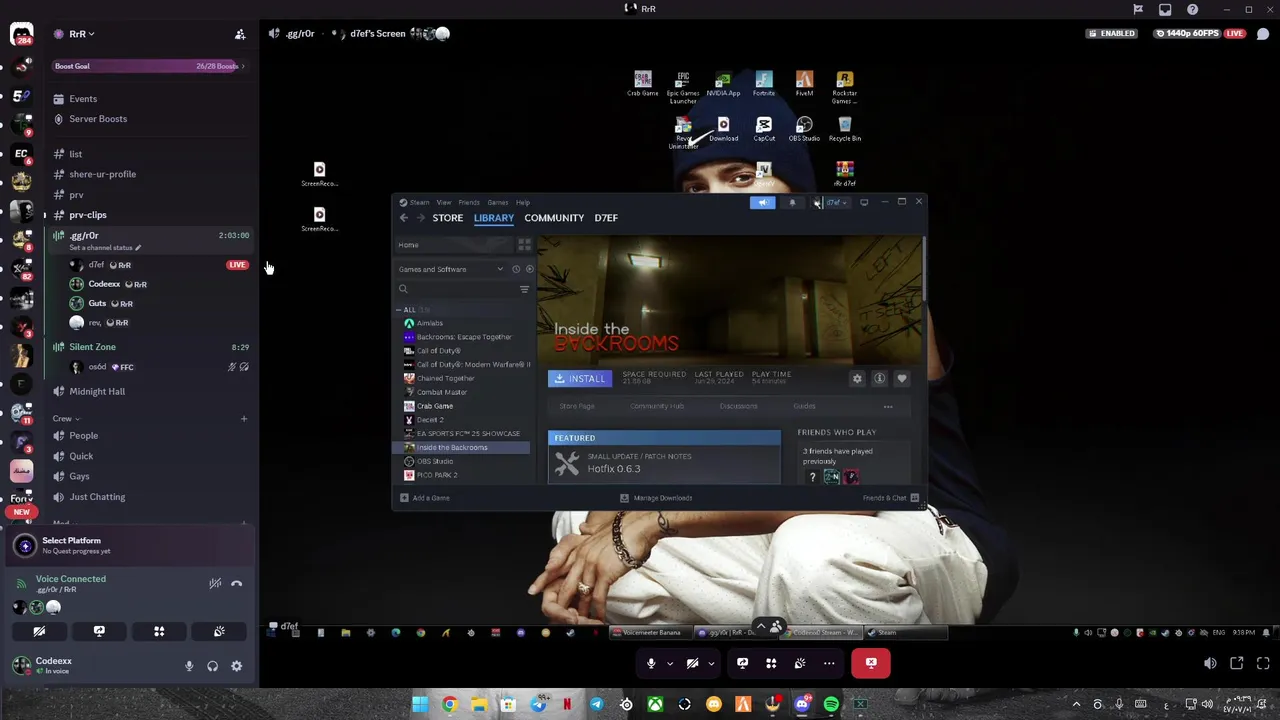Toggle camera in the stream control bar
The image size is (1280, 720).
692,663
